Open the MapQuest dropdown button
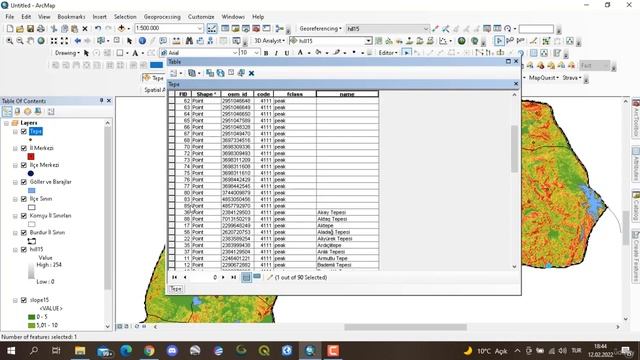Image resolution: width=640 pixels, height=360 pixels. coord(543,78)
